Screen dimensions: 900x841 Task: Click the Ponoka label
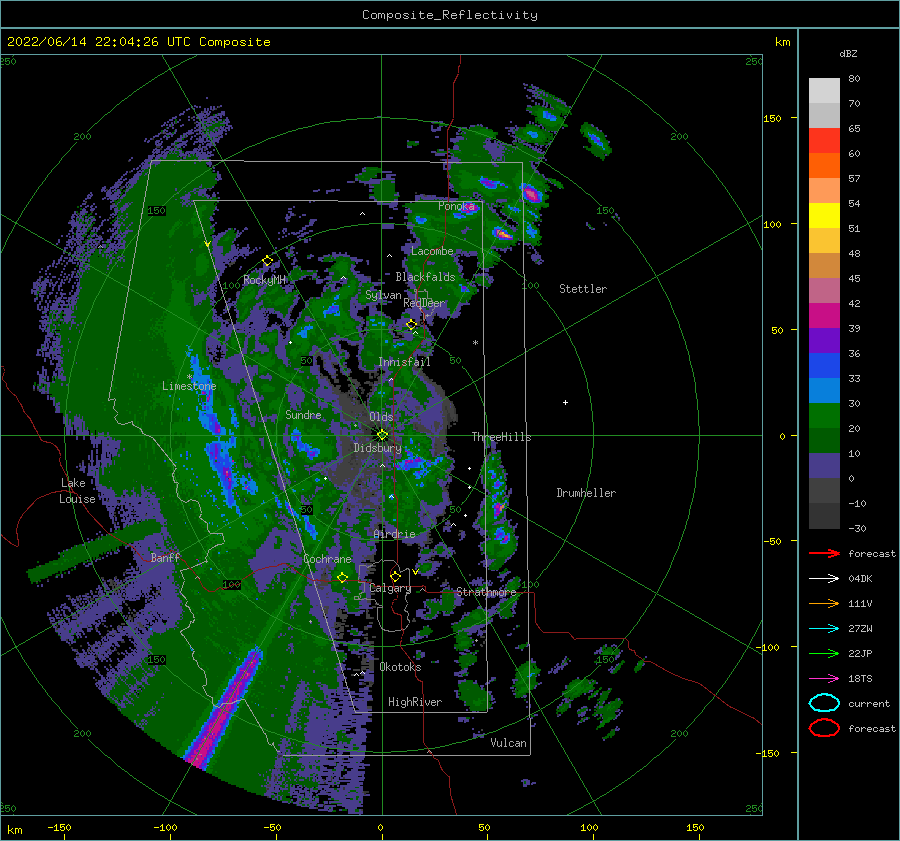pyautogui.click(x=456, y=206)
